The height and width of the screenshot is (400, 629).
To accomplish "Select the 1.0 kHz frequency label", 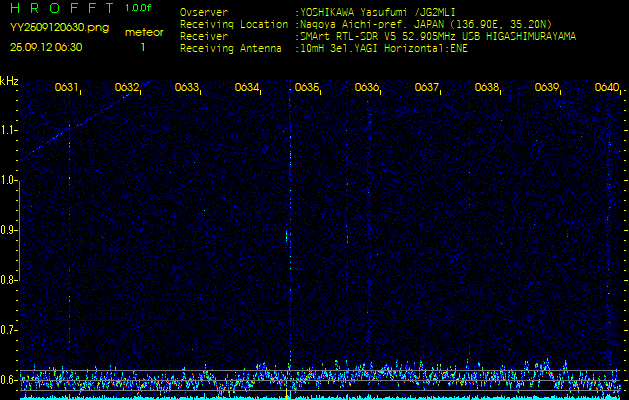I will (9, 180).
